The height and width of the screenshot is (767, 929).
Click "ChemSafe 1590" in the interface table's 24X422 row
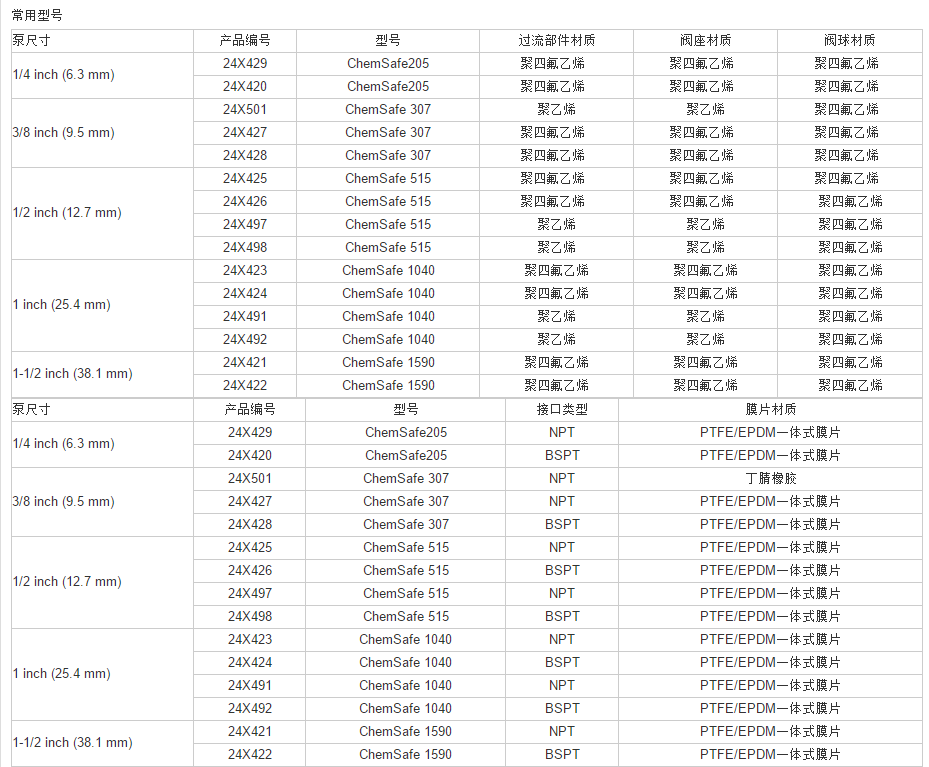tap(405, 755)
